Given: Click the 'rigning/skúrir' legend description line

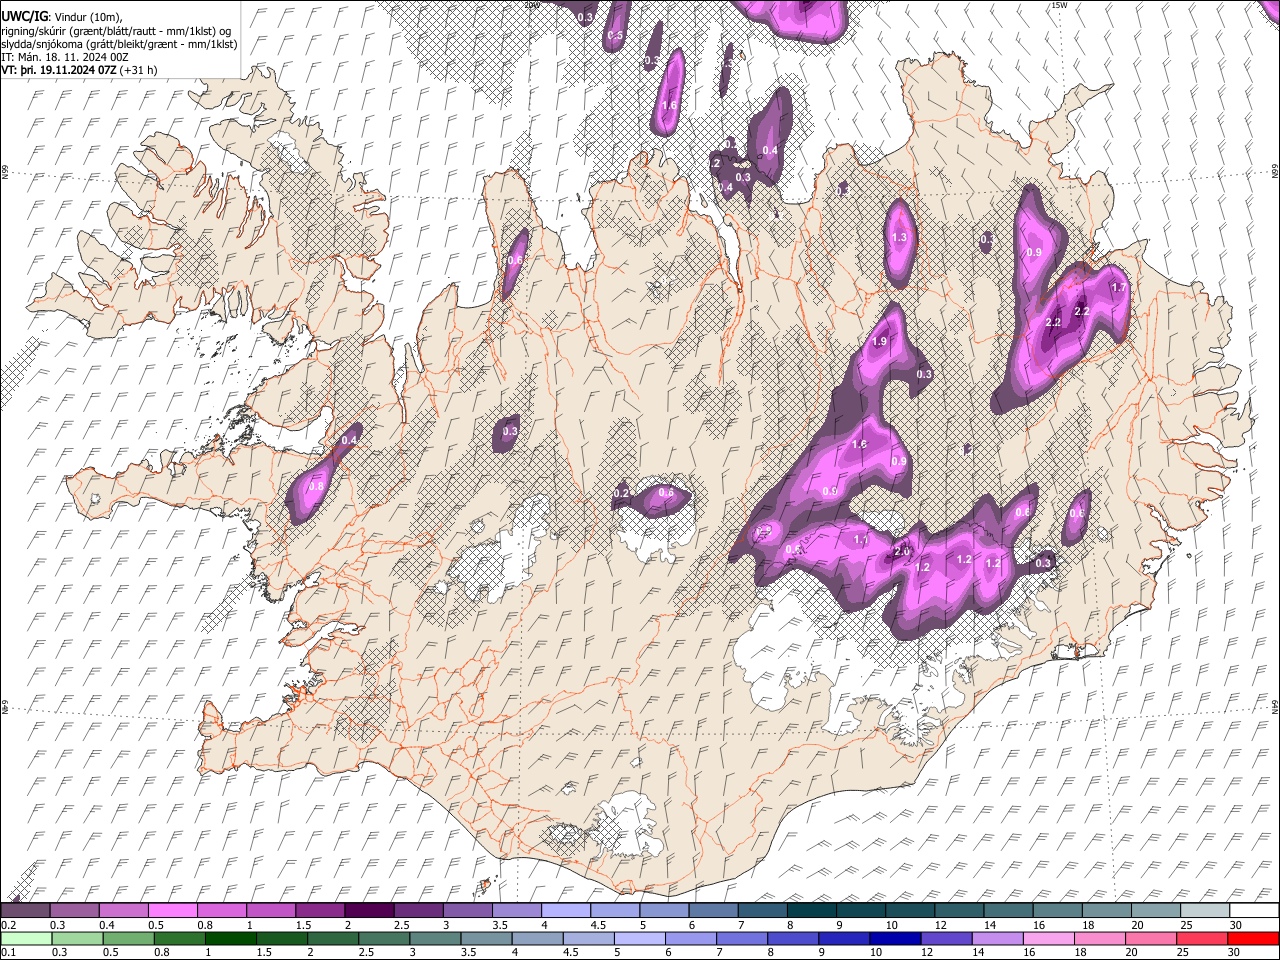Looking at the screenshot, I should pyautogui.click(x=117, y=30).
